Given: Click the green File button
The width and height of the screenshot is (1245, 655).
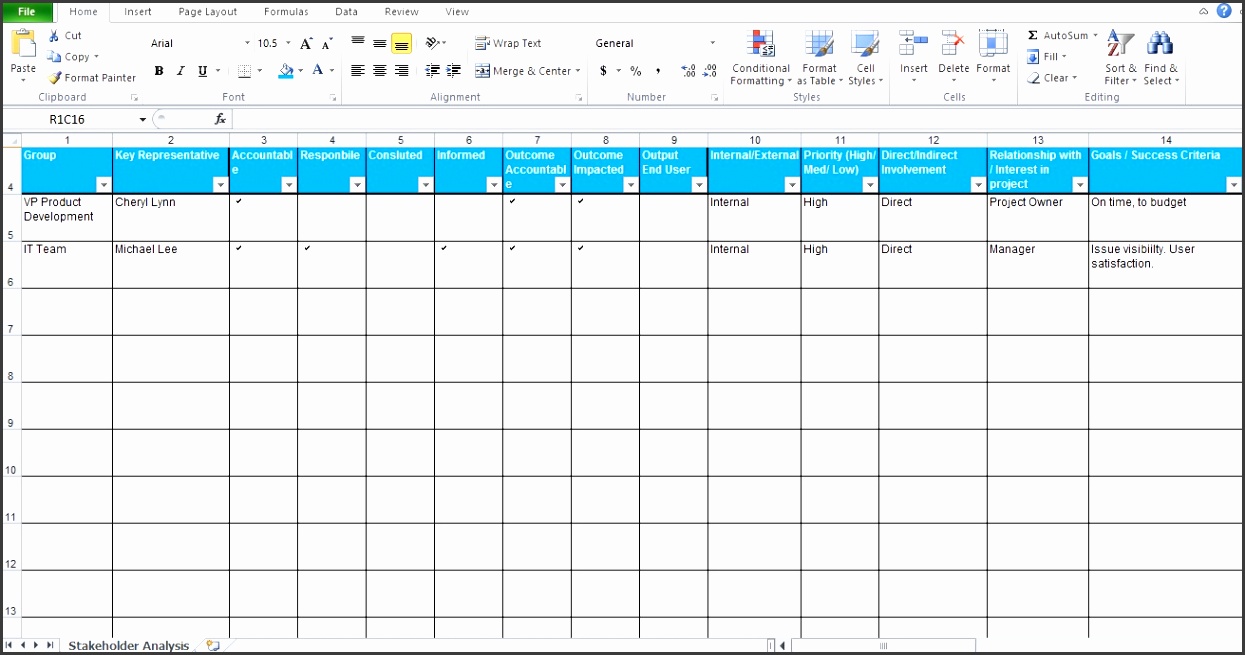Looking at the screenshot, I should [27, 12].
